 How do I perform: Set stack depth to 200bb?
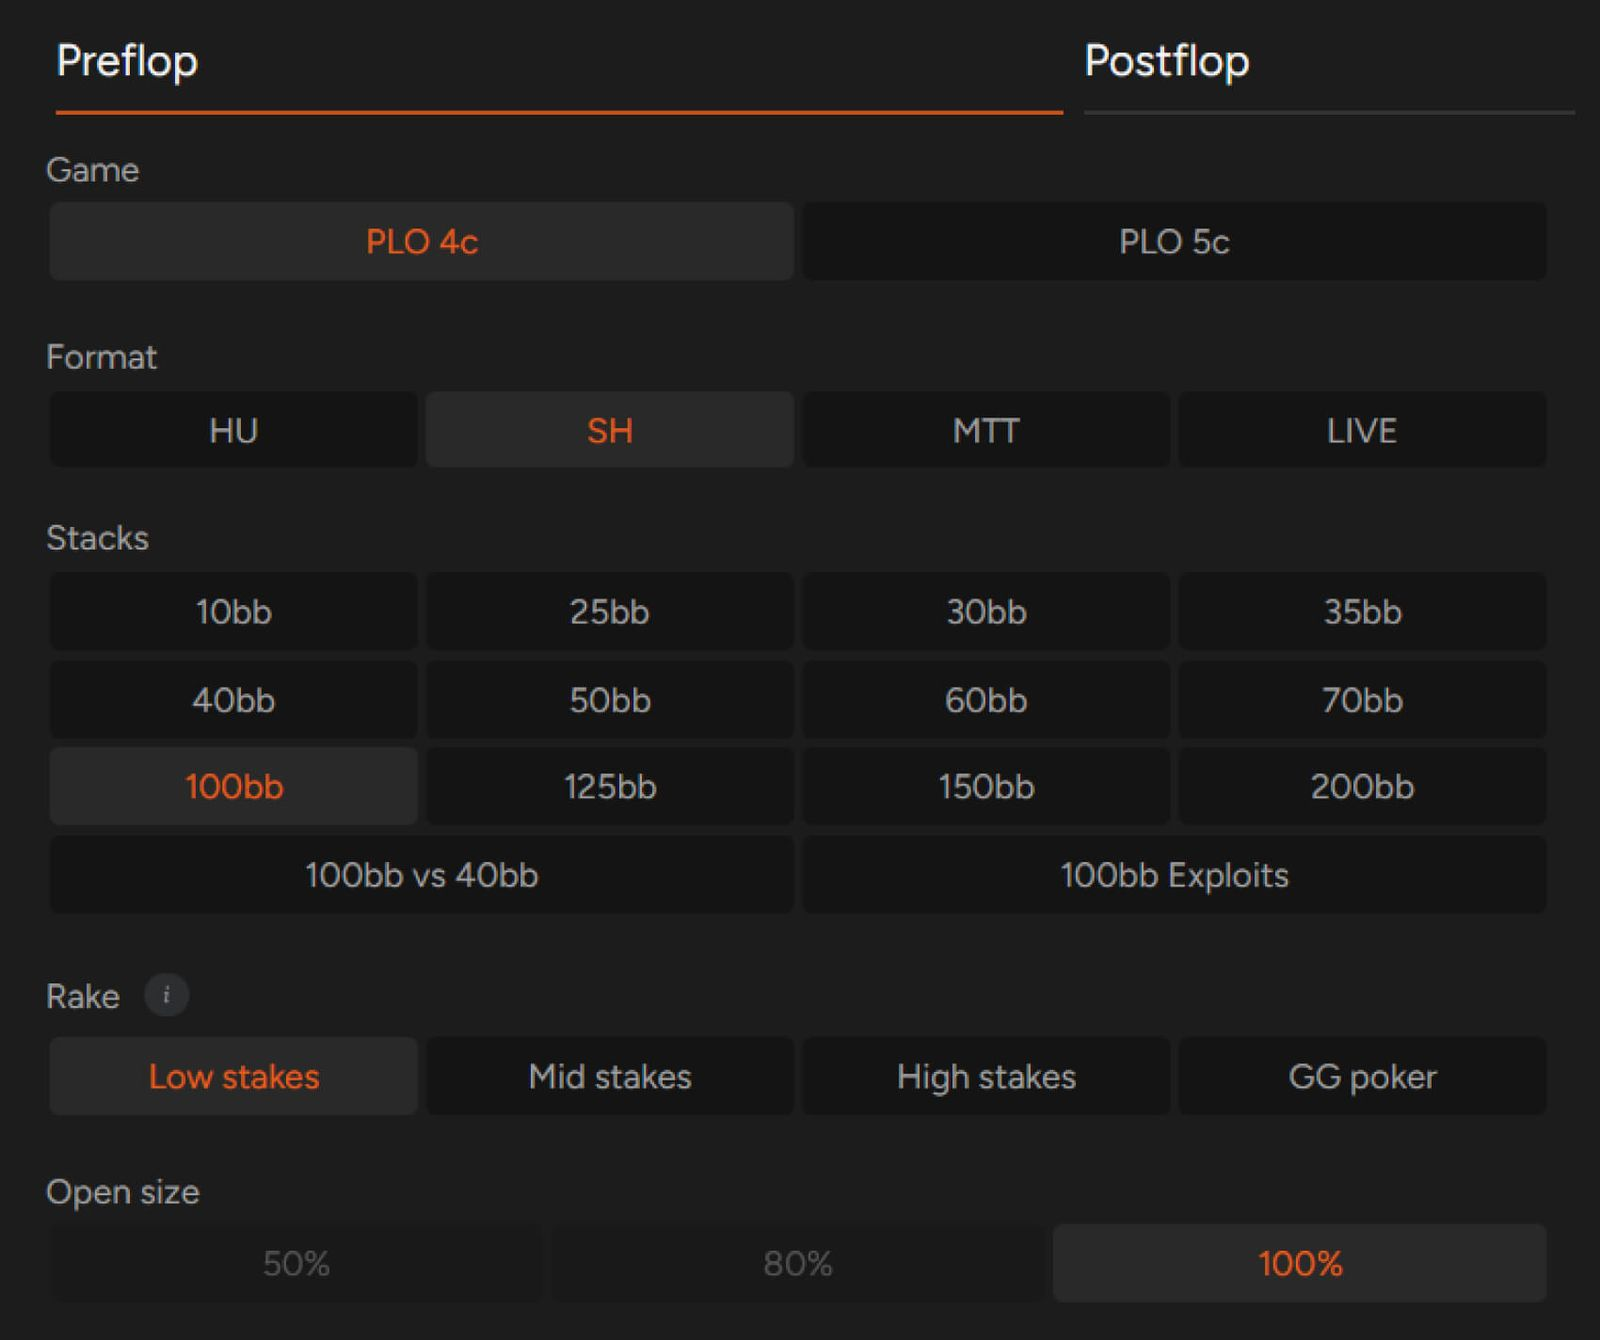(1362, 787)
